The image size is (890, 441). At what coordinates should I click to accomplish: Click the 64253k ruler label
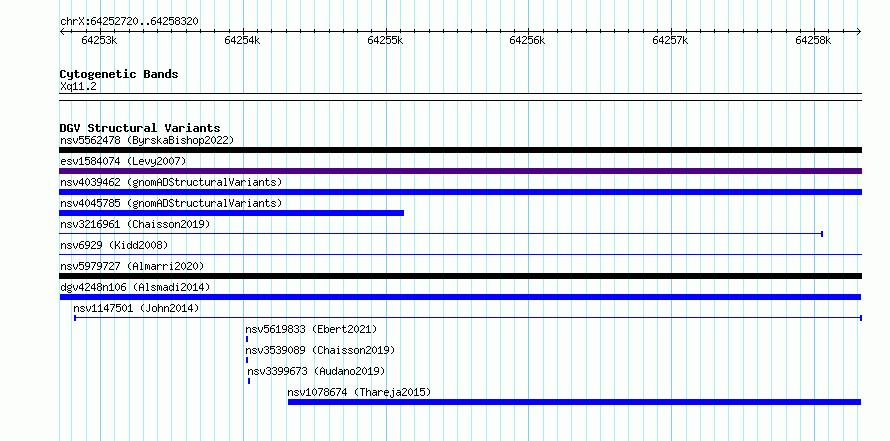coord(99,40)
